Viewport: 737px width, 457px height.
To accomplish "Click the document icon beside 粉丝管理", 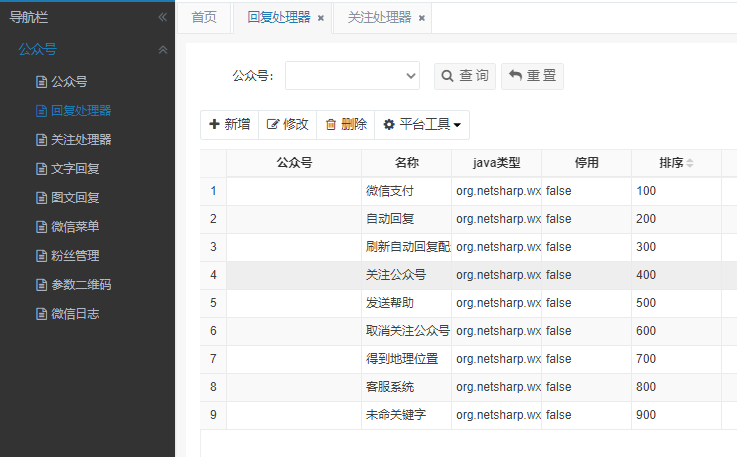I will pyautogui.click(x=41, y=256).
